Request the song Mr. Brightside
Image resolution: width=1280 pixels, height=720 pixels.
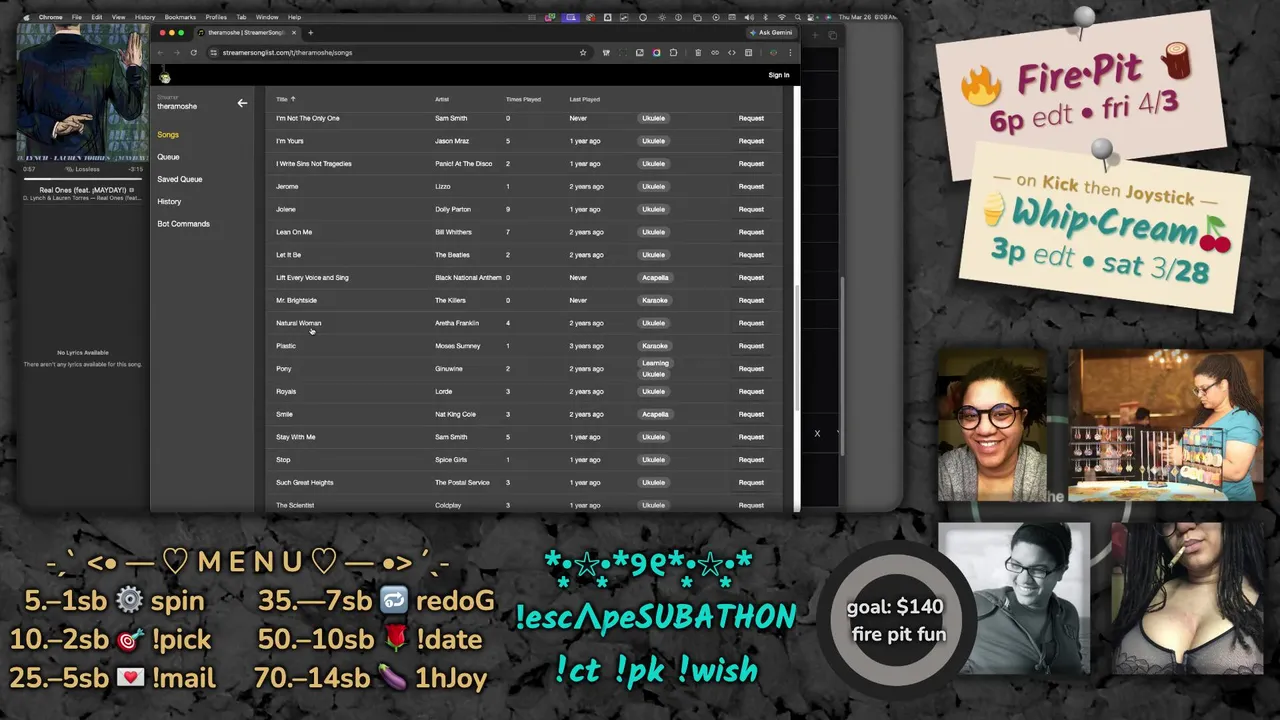point(751,300)
